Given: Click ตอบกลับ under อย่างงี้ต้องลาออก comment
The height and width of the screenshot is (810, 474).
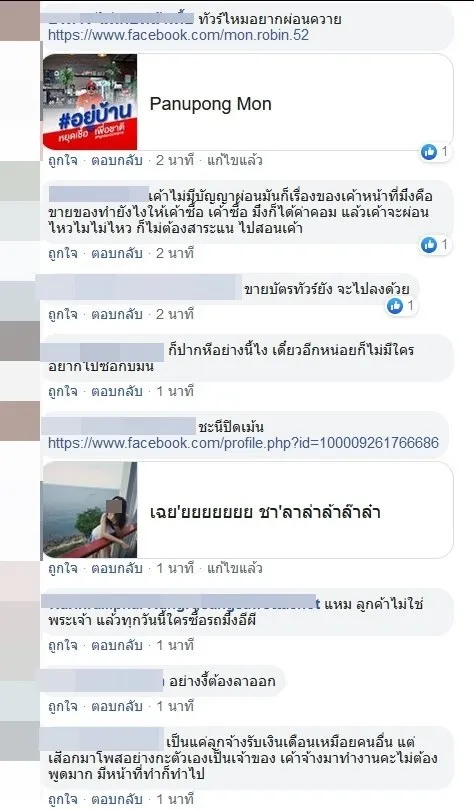Looking at the screenshot, I should pyautogui.click(x=117, y=706).
